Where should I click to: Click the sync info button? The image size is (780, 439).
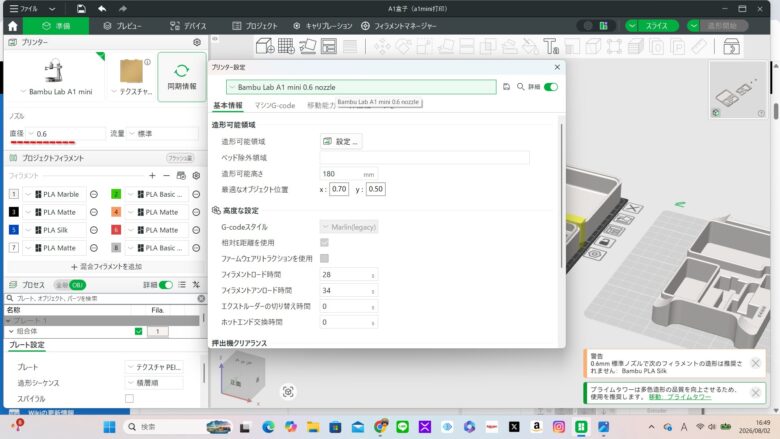click(x=182, y=77)
